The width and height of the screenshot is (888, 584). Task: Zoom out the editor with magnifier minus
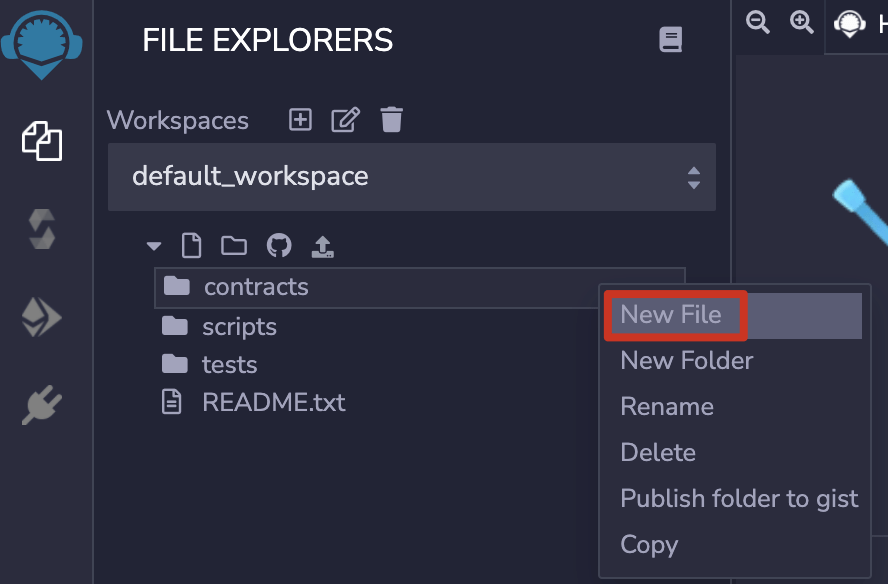[x=758, y=23]
